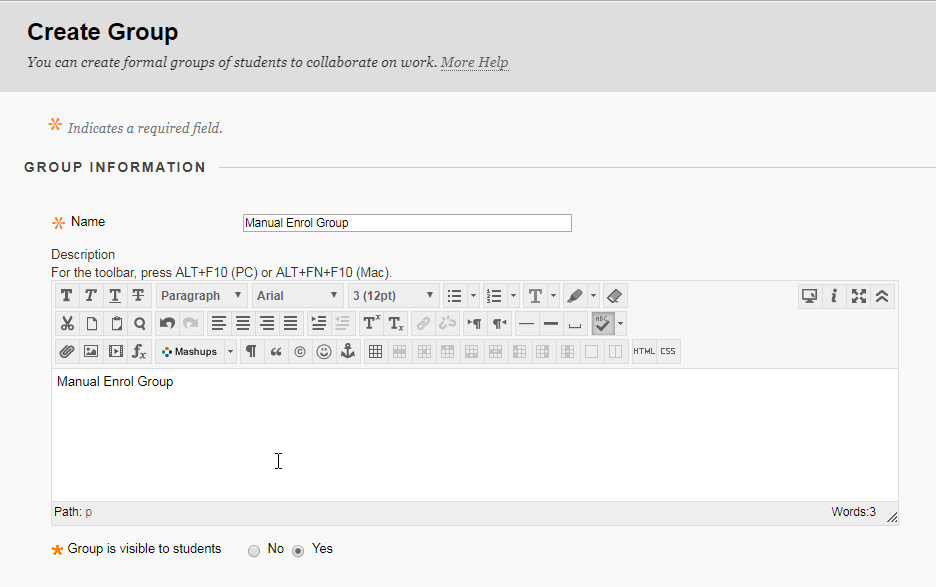Open the Mashups menu
936x587 pixels.
coord(196,352)
